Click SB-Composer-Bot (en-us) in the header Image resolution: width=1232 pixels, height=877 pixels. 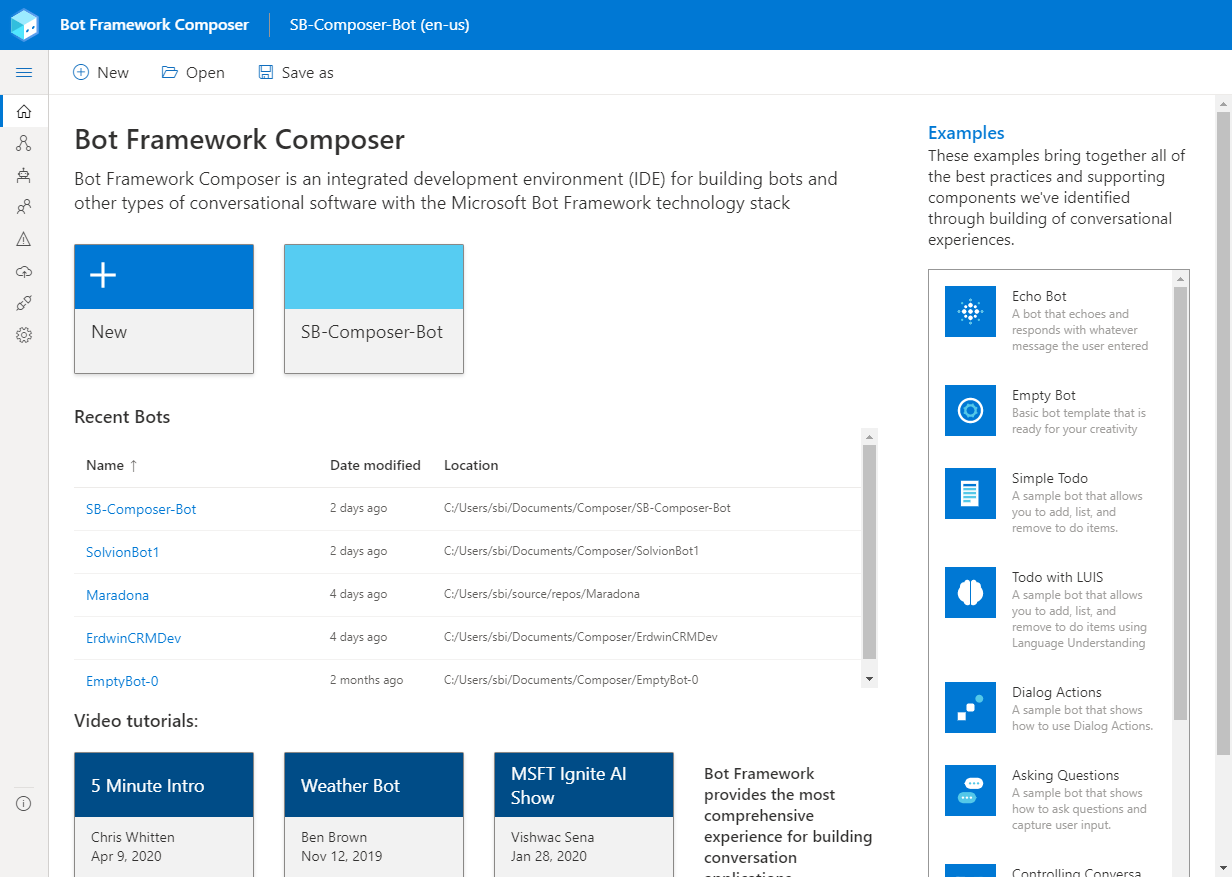tap(379, 25)
